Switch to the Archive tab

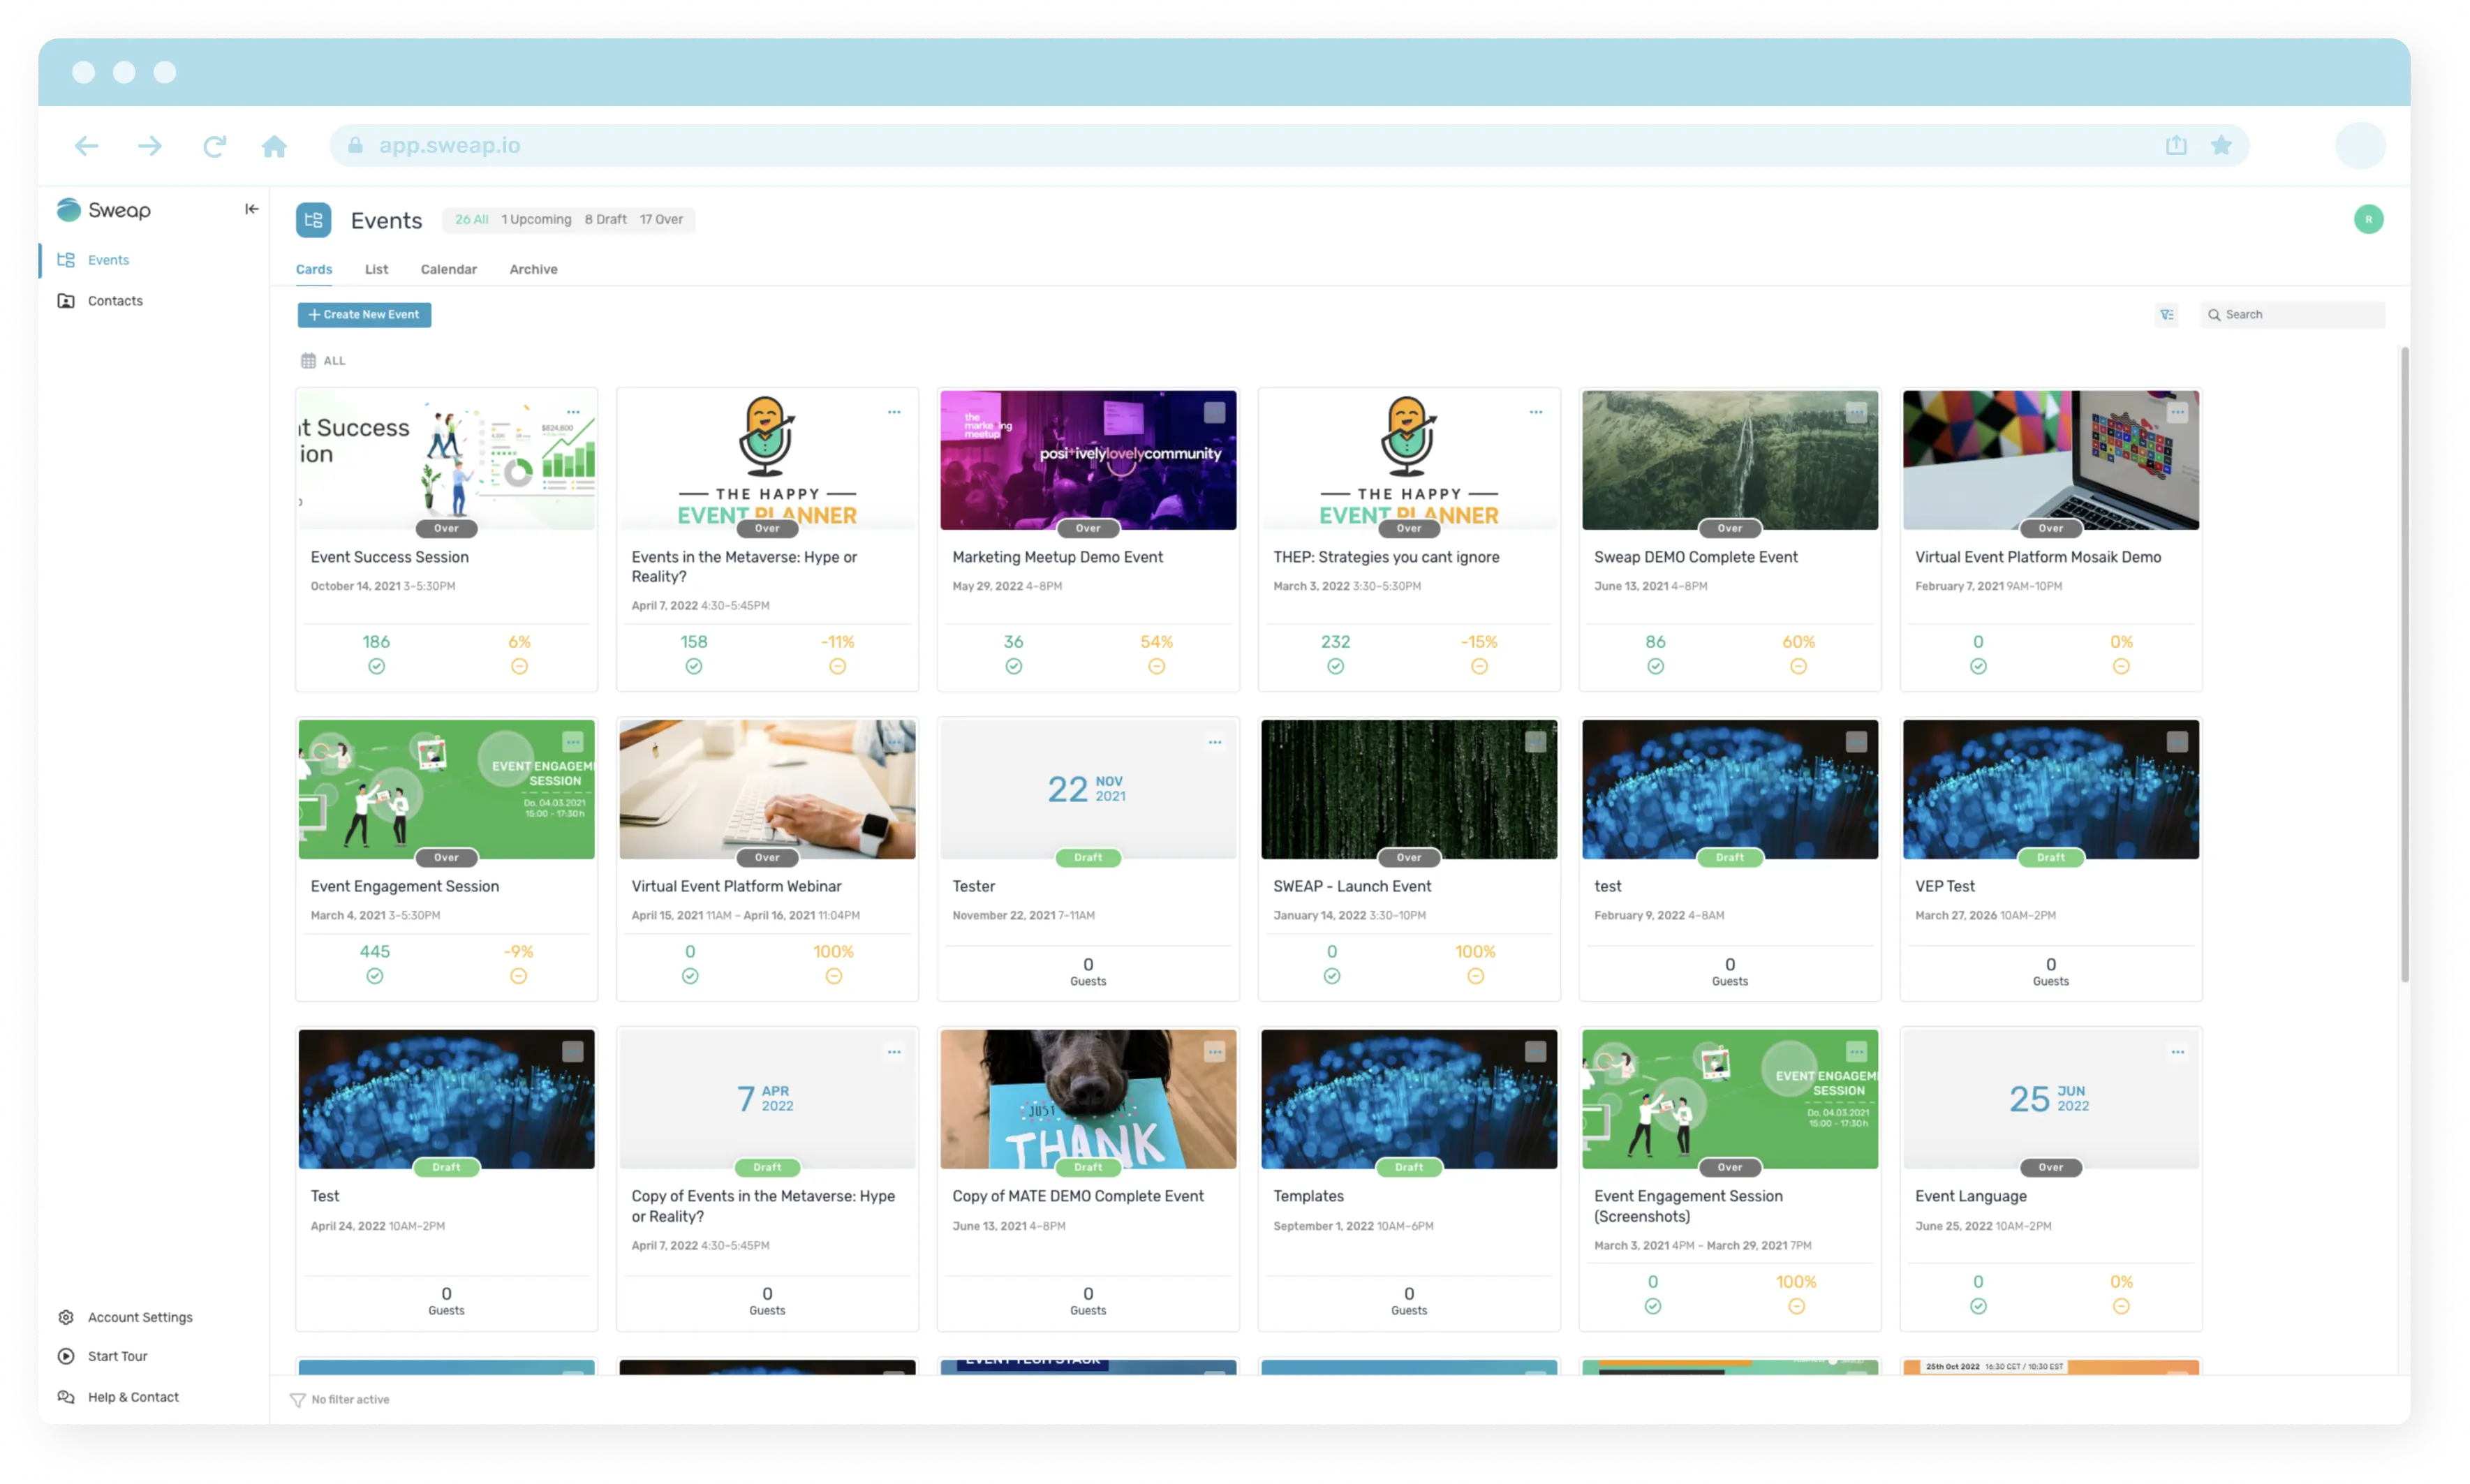click(x=533, y=270)
